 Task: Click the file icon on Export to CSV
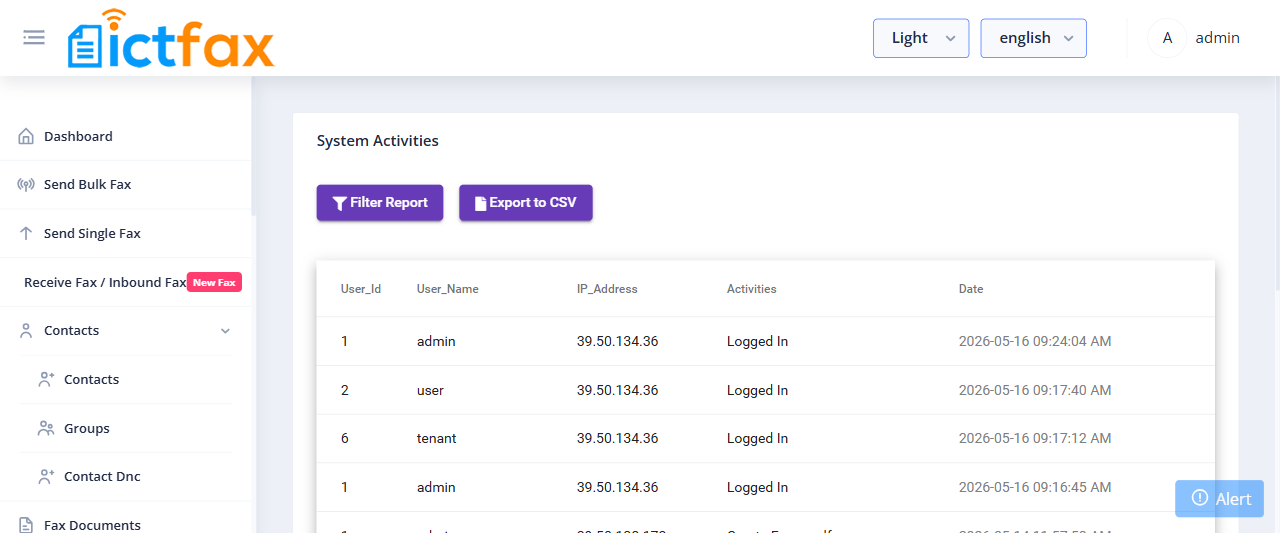pos(480,203)
